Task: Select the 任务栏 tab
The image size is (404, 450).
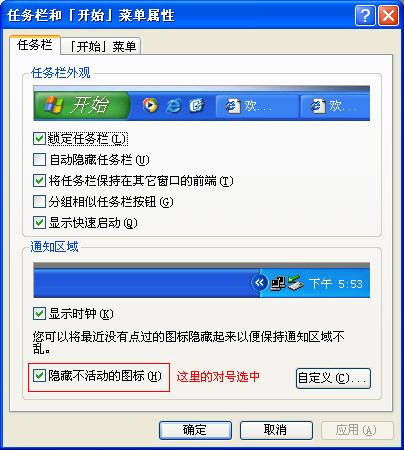Action: (35, 45)
